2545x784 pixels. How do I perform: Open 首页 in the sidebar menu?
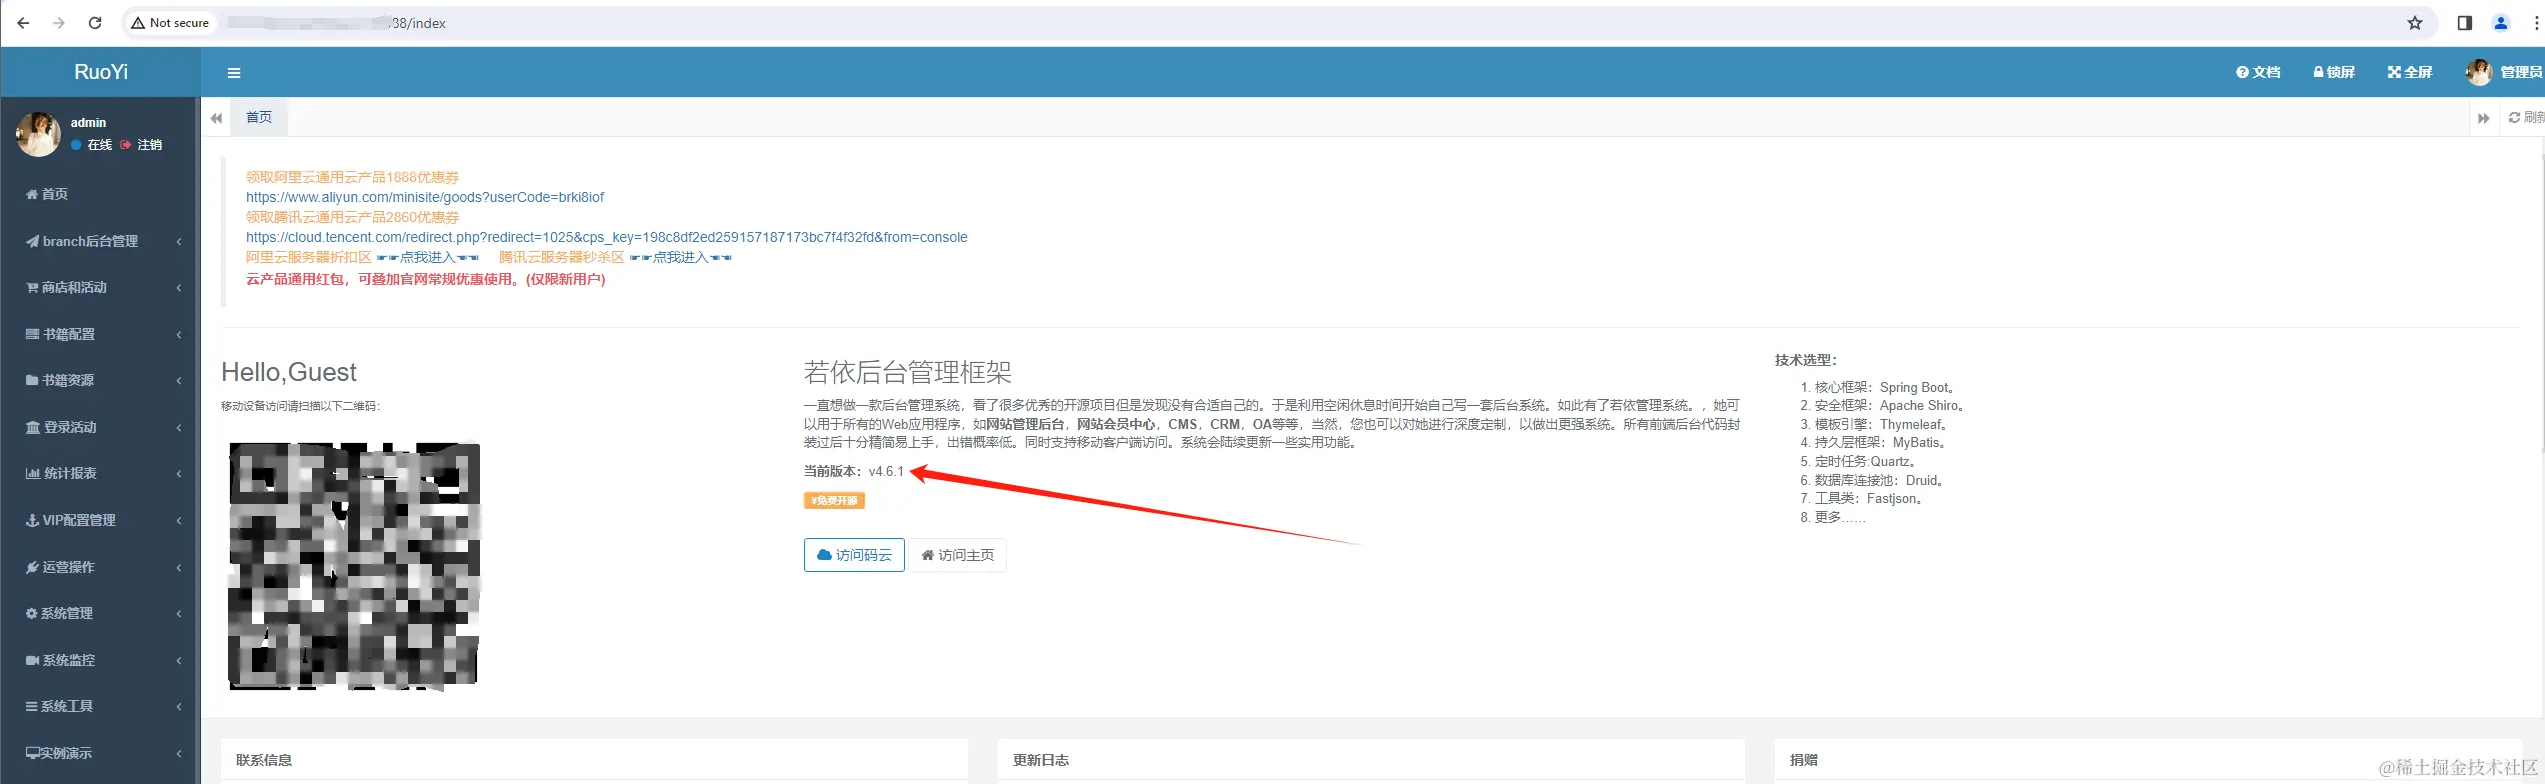pyautogui.click(x=47, y=194)
